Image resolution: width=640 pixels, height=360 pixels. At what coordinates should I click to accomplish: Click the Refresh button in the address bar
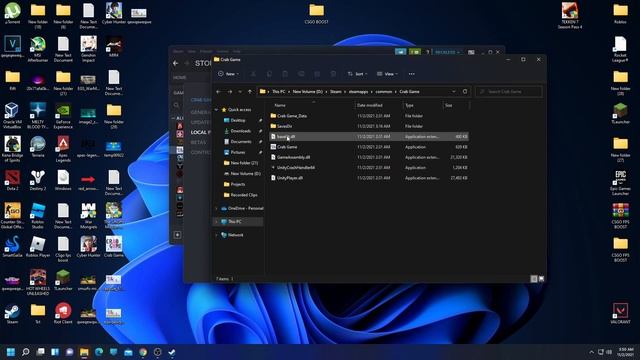tap(465, 91)
